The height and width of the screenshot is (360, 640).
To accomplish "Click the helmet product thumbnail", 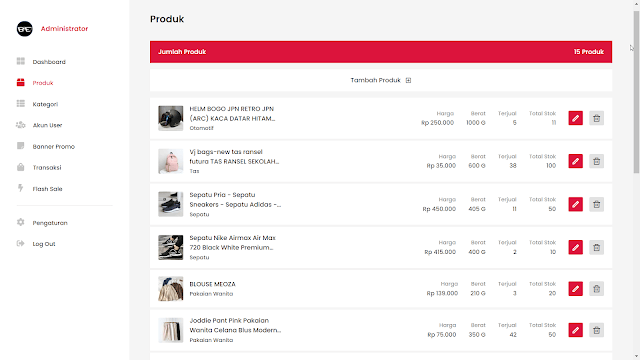I will pos(171,118).
